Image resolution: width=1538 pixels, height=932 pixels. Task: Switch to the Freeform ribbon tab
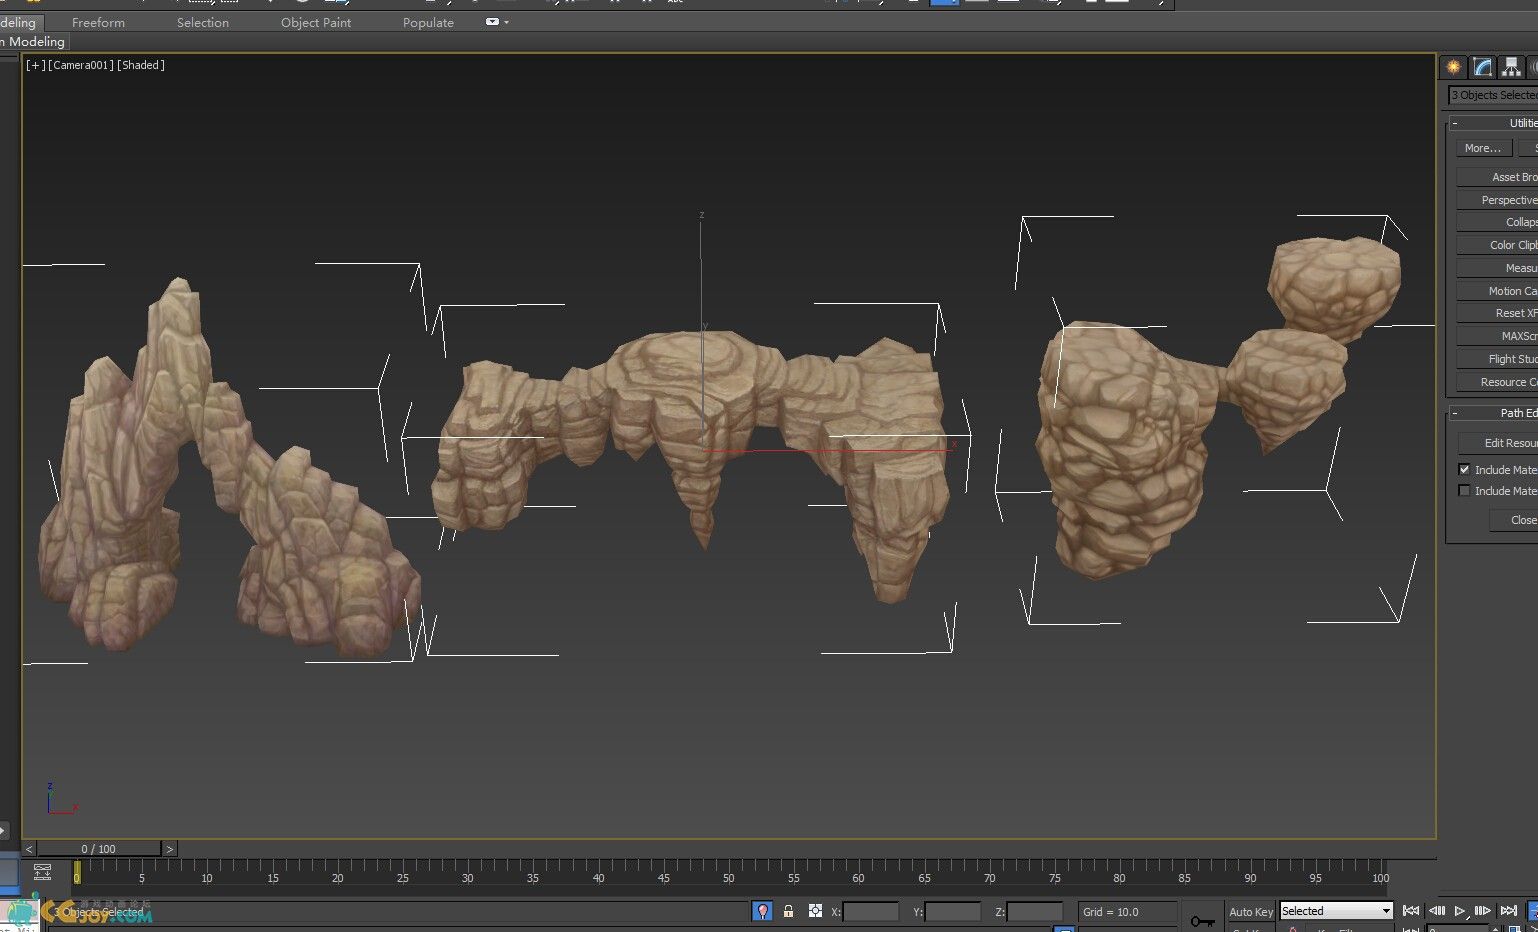(x=98, y=22)
